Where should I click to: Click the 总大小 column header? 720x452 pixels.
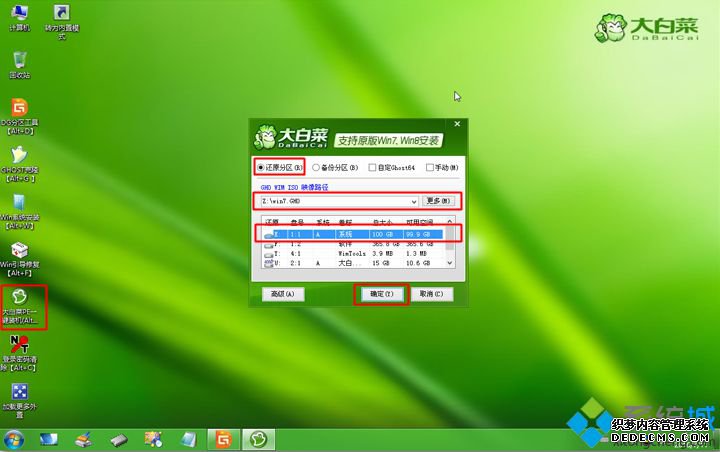pos(382,222)
